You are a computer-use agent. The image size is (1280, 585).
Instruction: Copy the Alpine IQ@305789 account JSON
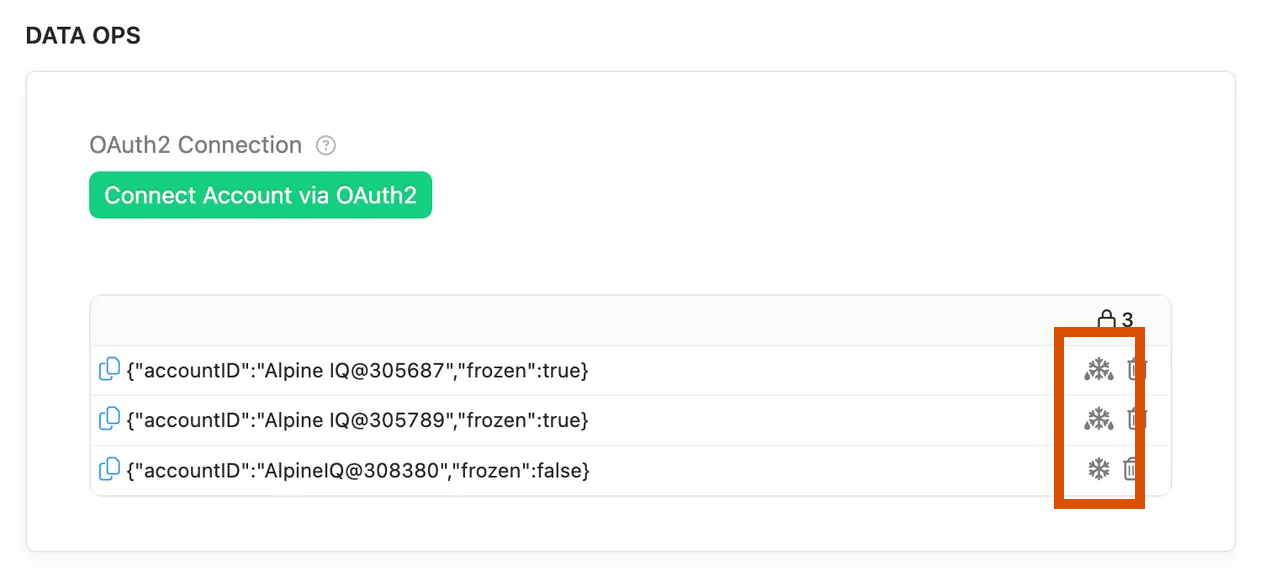(109, 420)
